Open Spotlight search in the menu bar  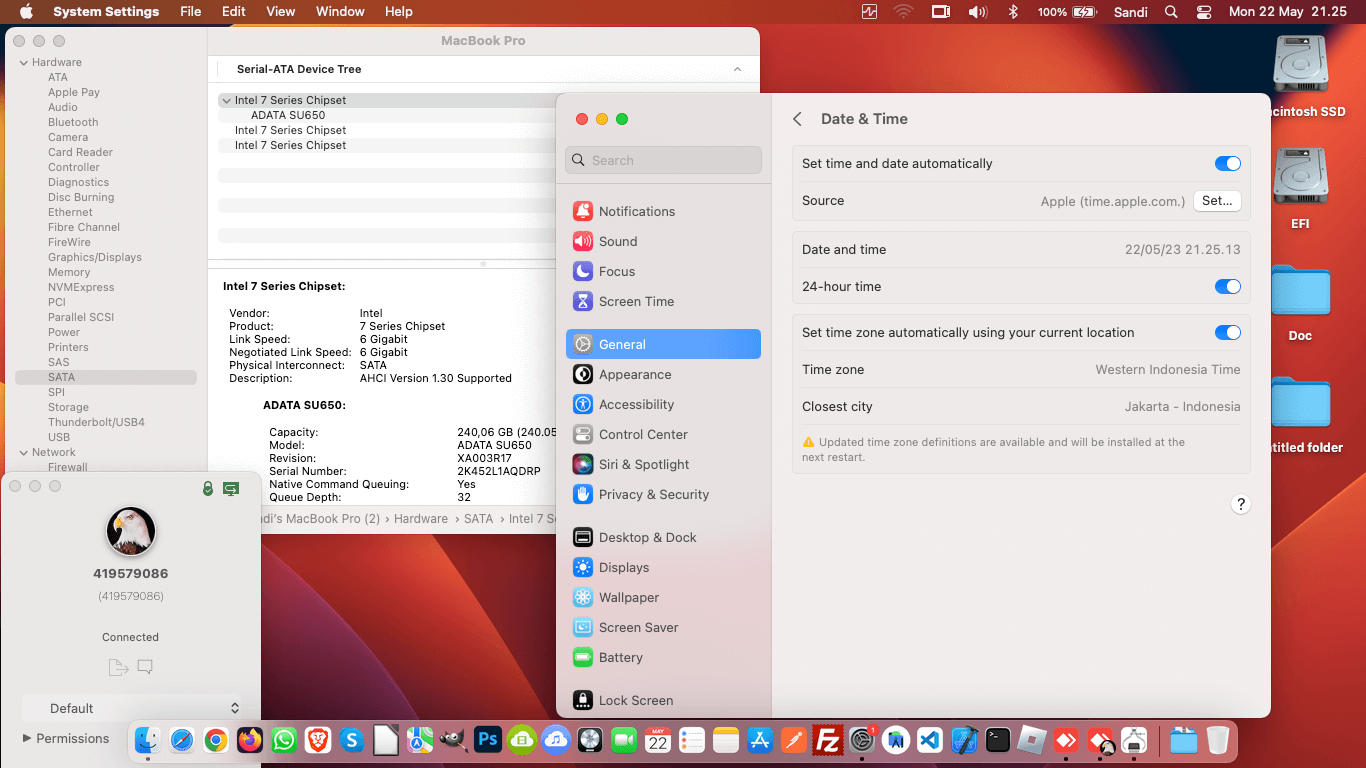pos(1171,12)
